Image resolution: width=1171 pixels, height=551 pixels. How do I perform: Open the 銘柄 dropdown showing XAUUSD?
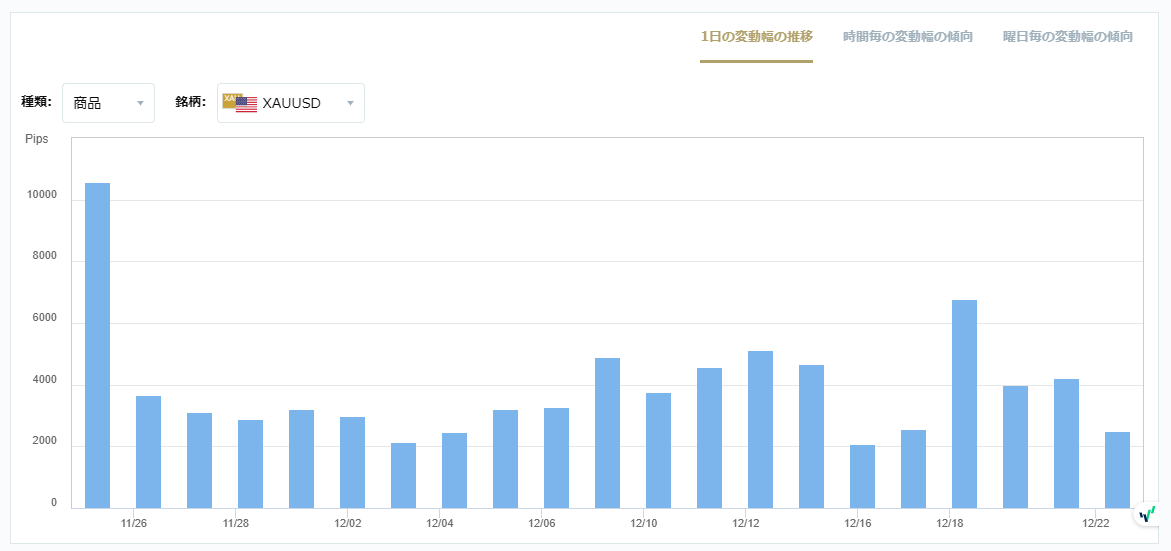point(291,103)
